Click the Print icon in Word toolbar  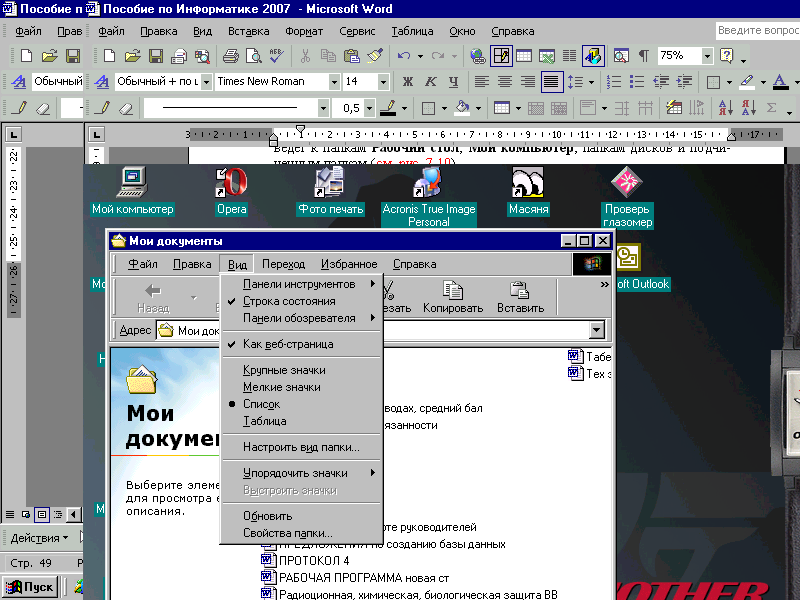point(231,56)
